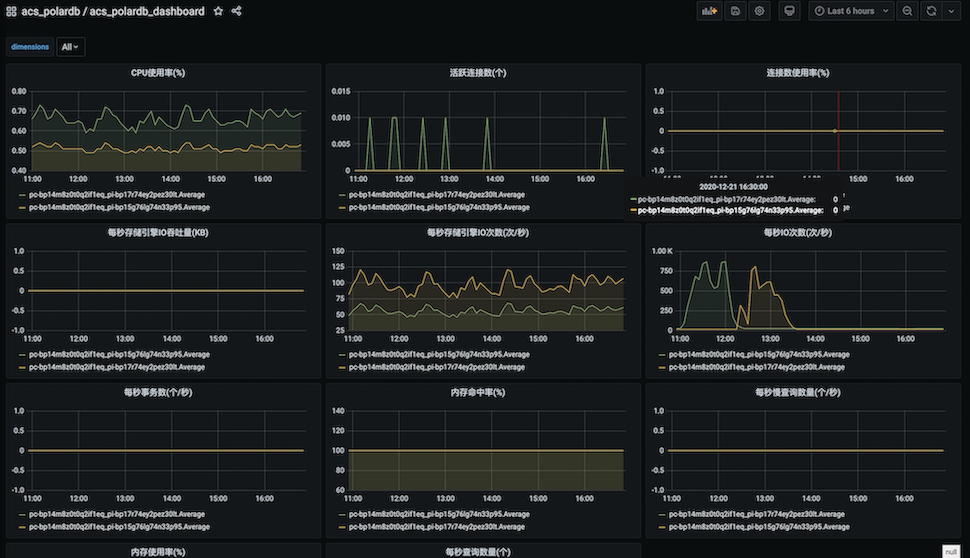Image resolution: width=970 pixels, height=558 pixels.
Task: Click the add panel icon
Action: coord(709,11)
